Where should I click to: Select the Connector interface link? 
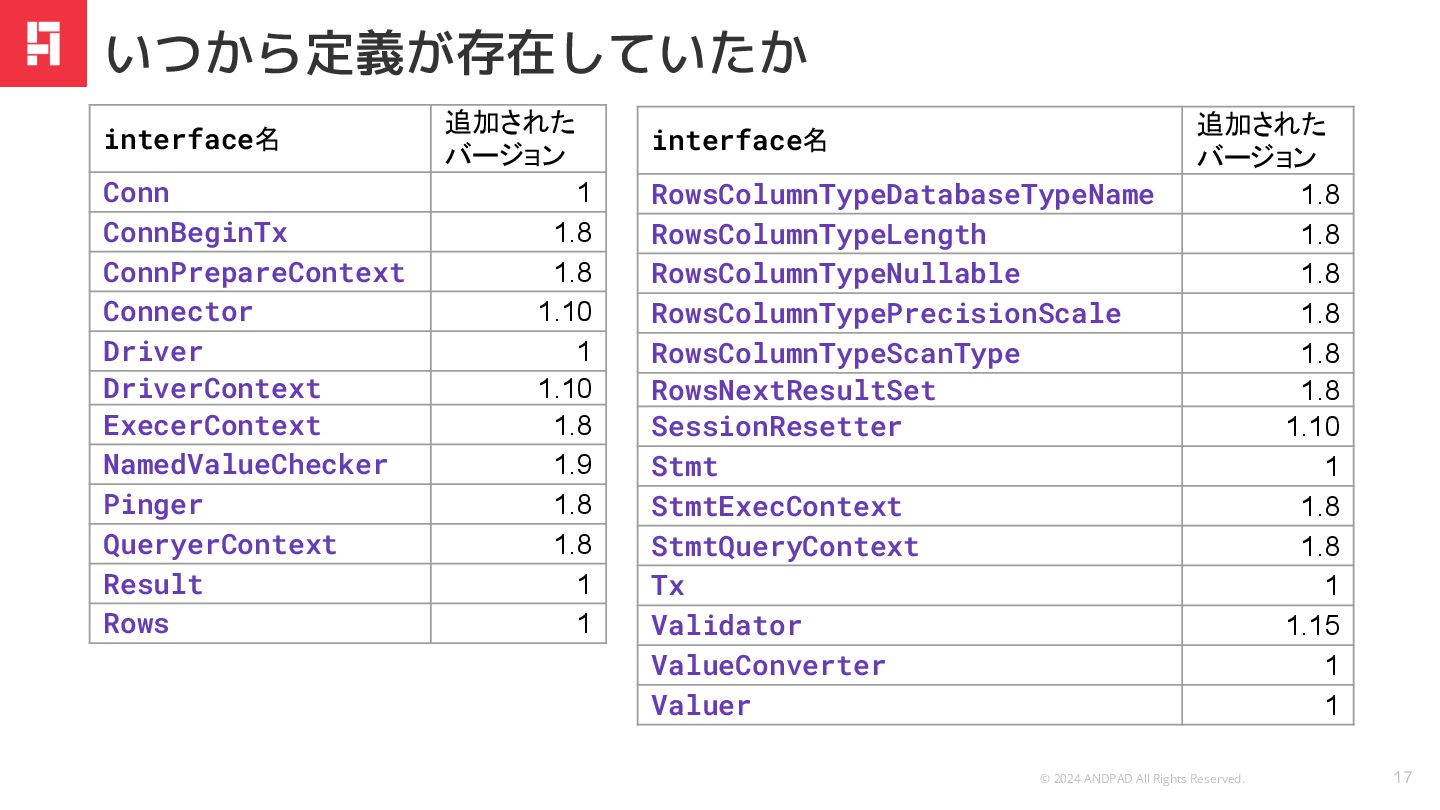(x=178, y=312)
